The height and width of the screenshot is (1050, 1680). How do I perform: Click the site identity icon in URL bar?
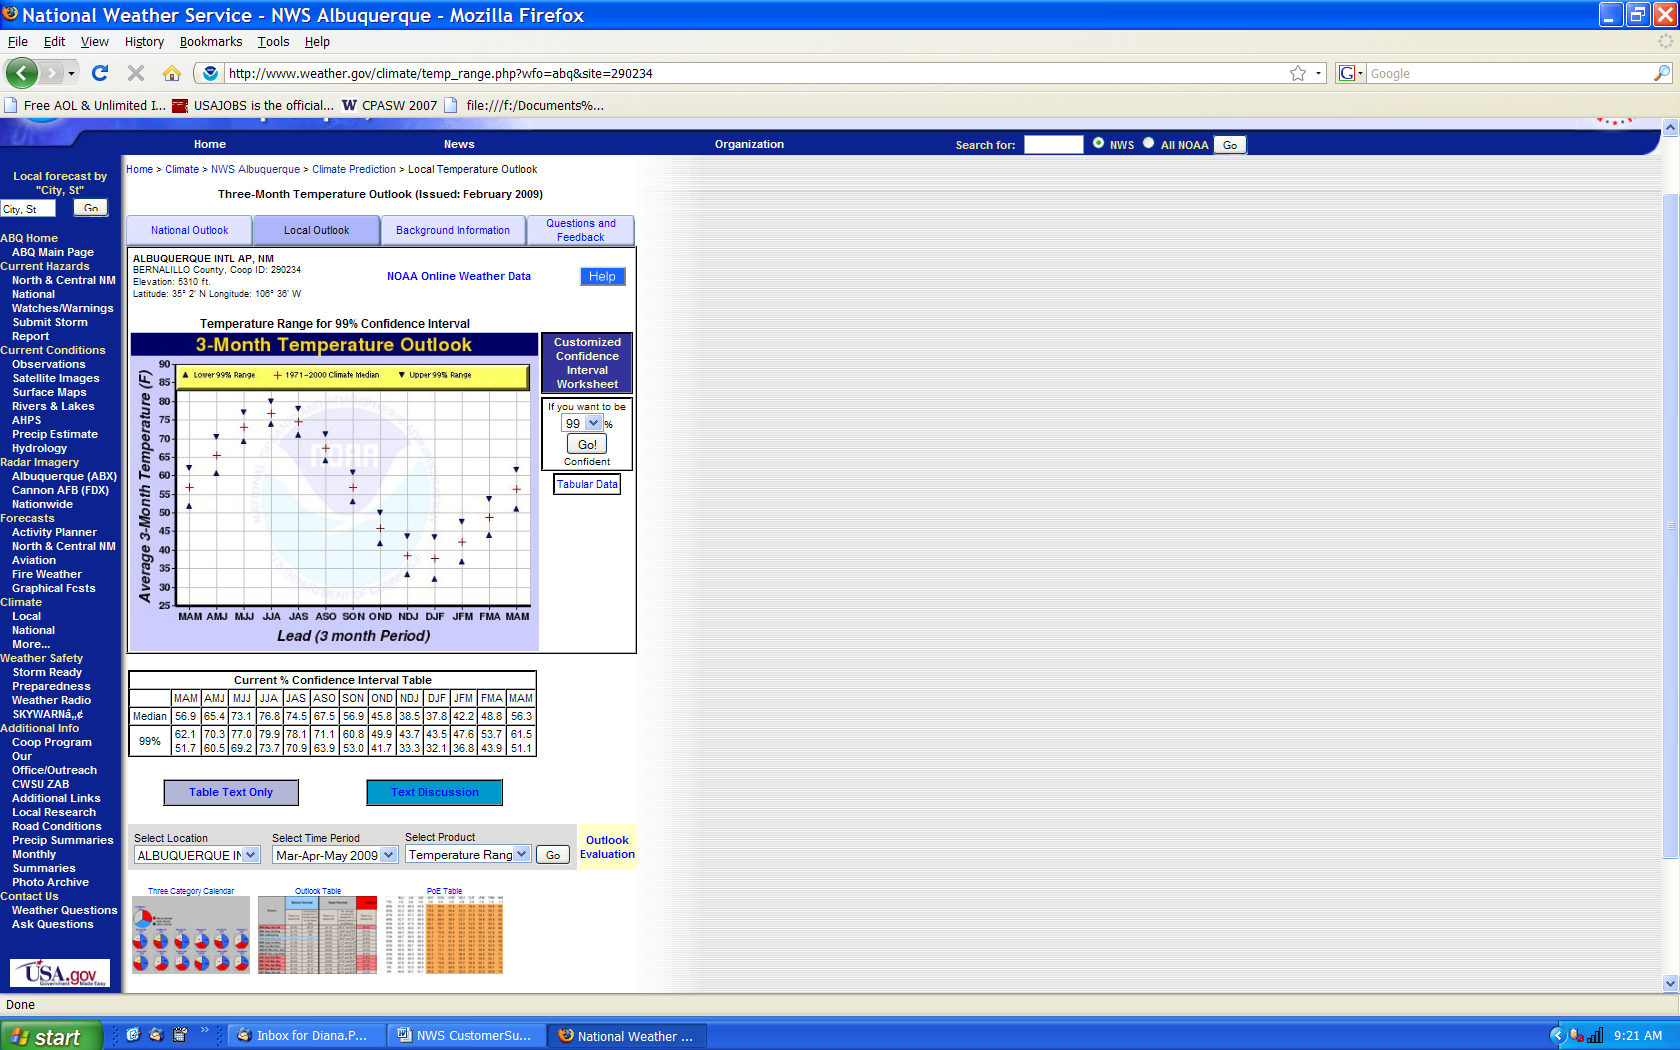[210, 73]
